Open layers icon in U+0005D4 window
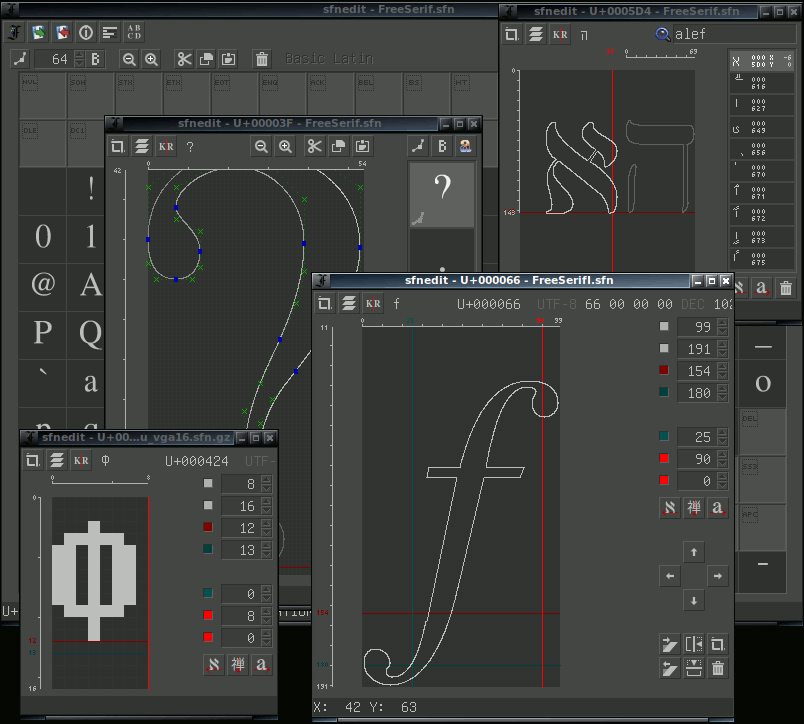The image size is (804, 724). coord(536,34)
